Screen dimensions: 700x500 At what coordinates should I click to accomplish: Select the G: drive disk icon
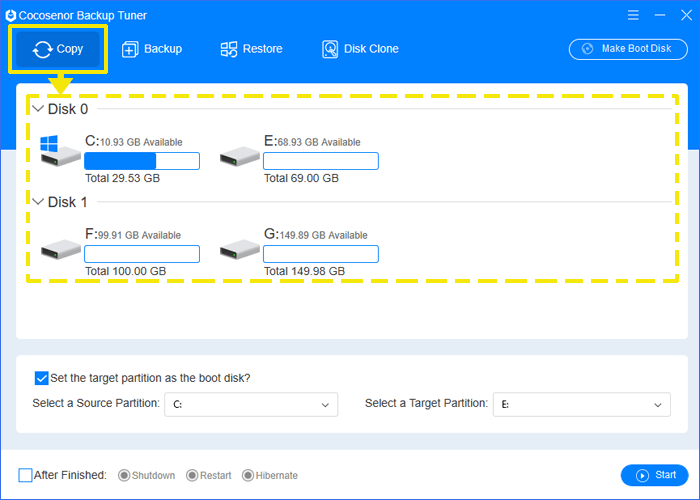[x=240, y=249]
